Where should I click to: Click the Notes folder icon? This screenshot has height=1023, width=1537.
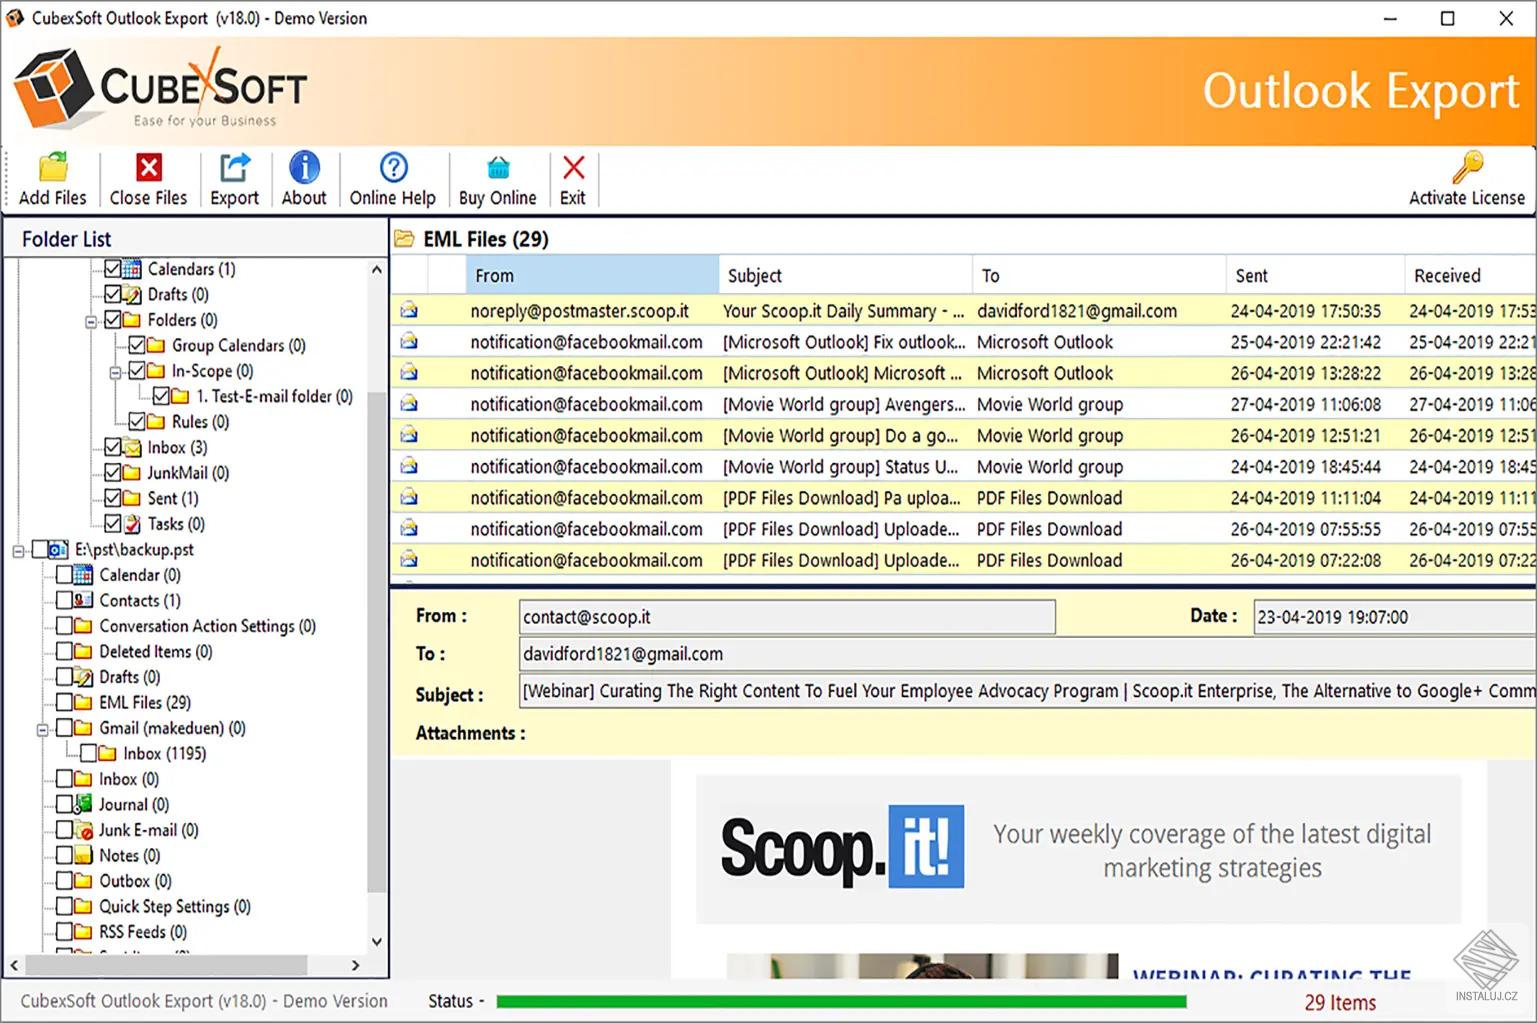[x=84, y=856]
